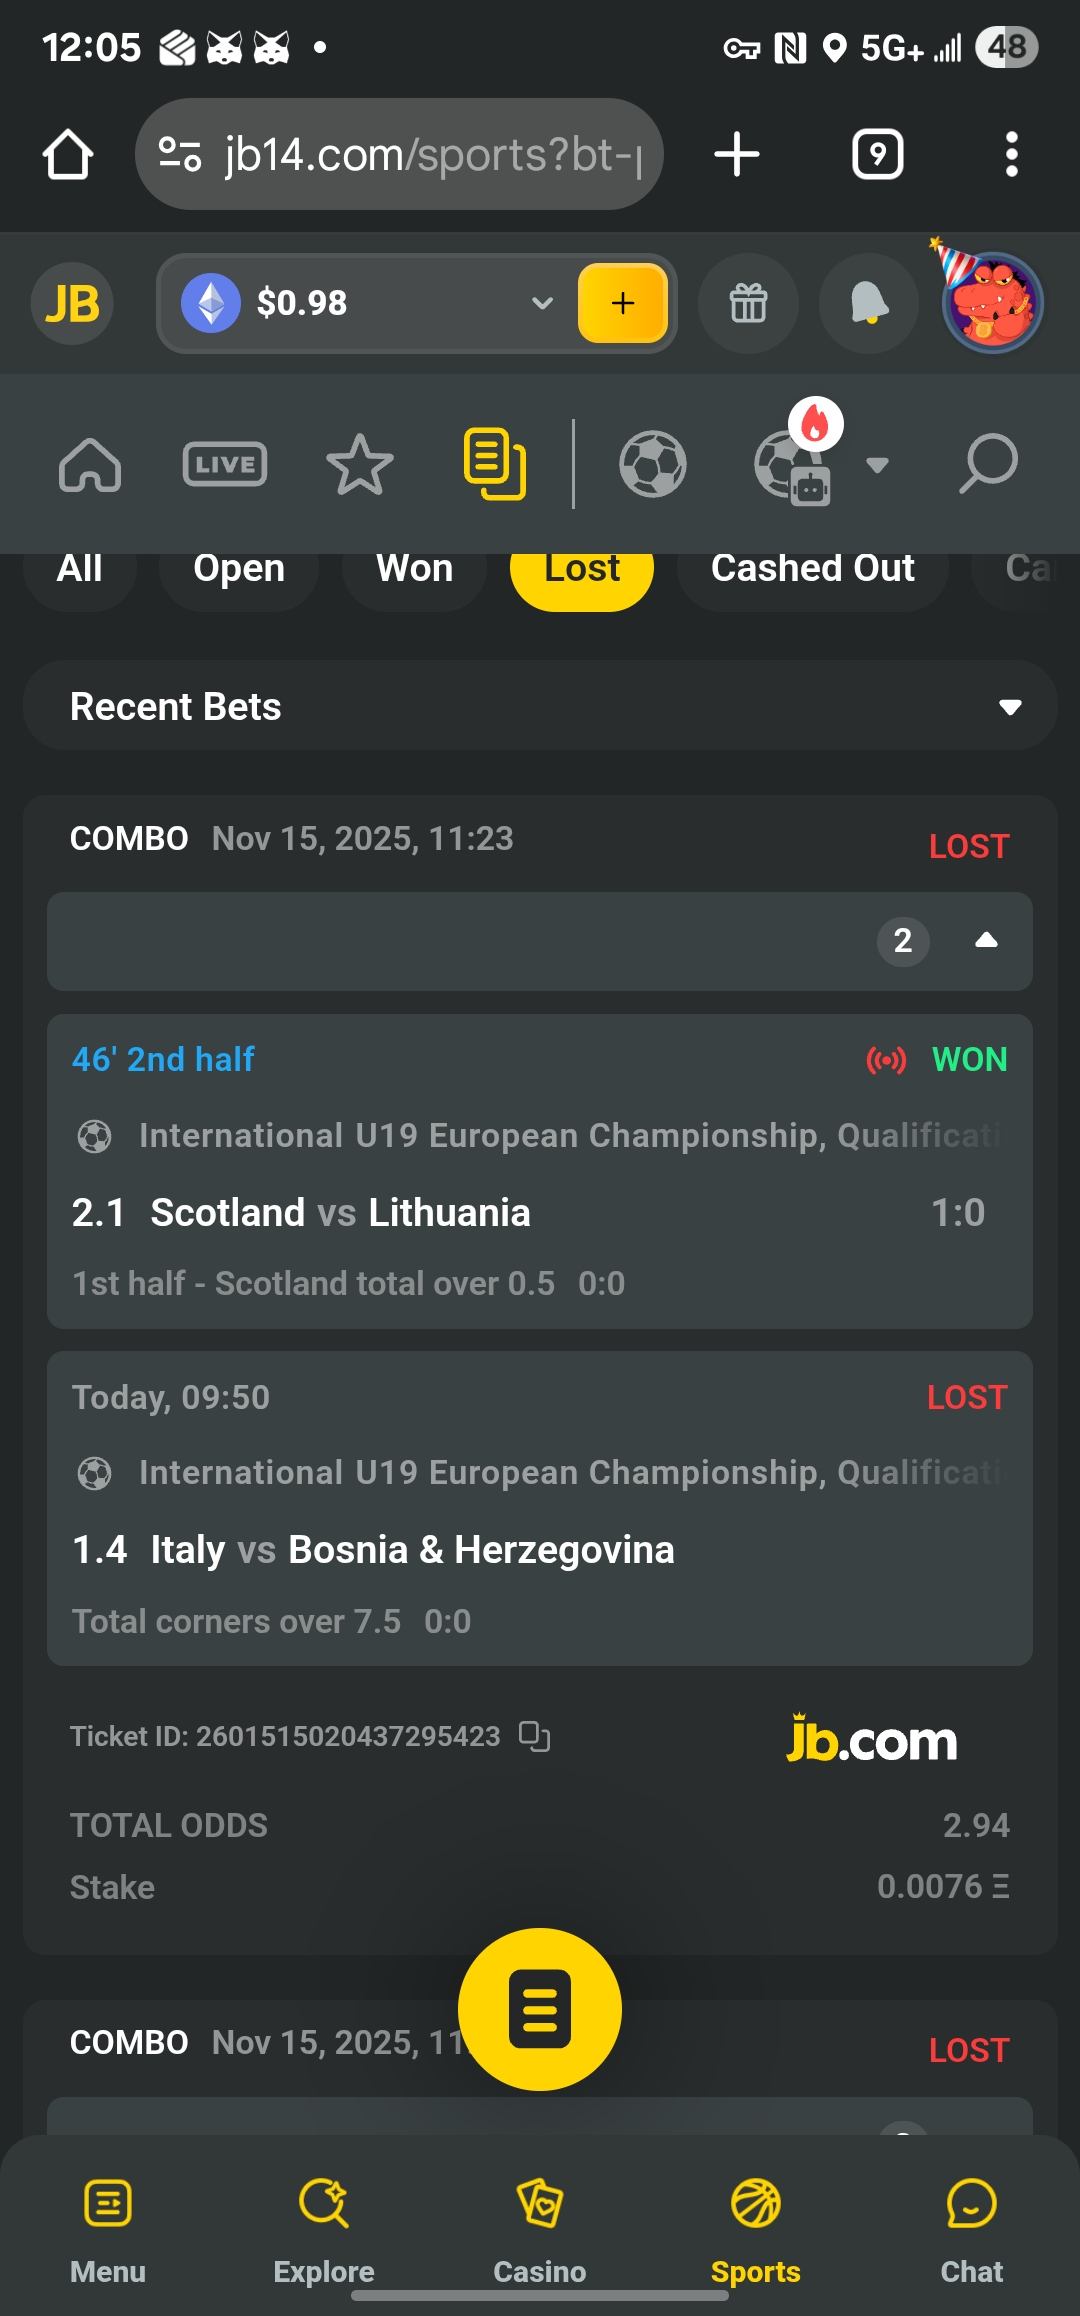Open the soccer ball sport icon

(x=653, y=464)
